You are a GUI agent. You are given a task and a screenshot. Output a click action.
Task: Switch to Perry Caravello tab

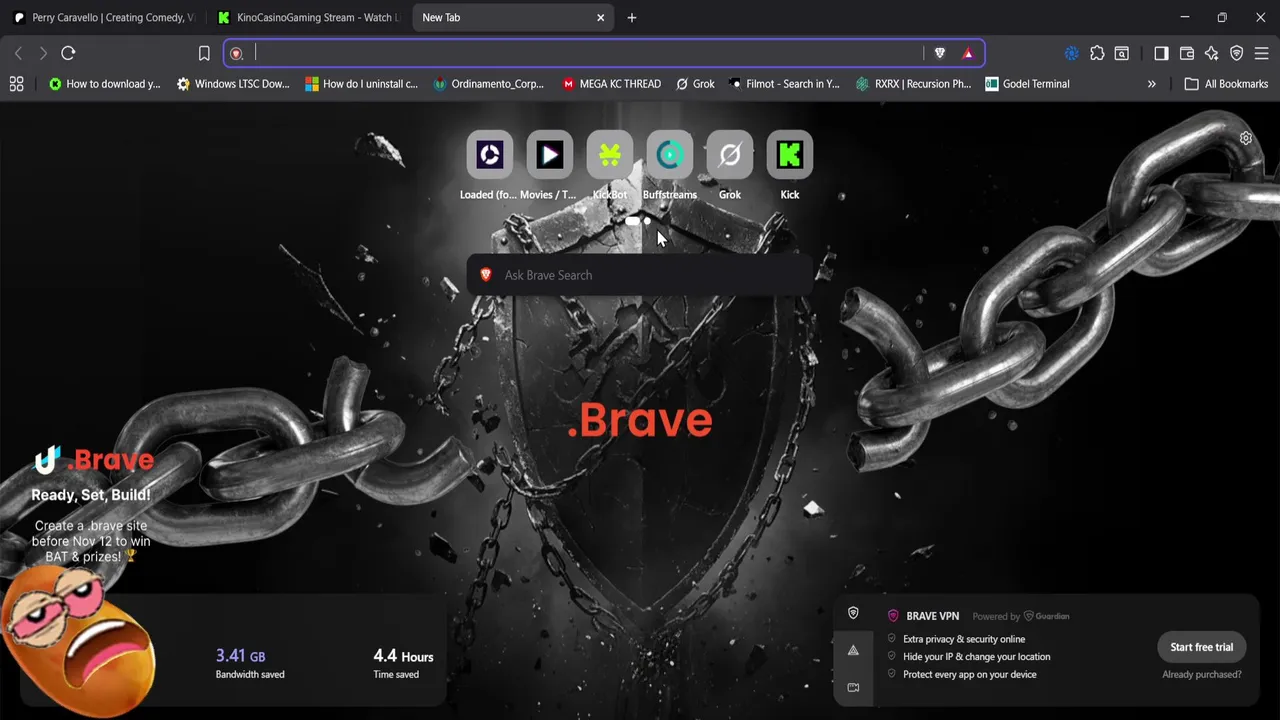pos(105,17)
